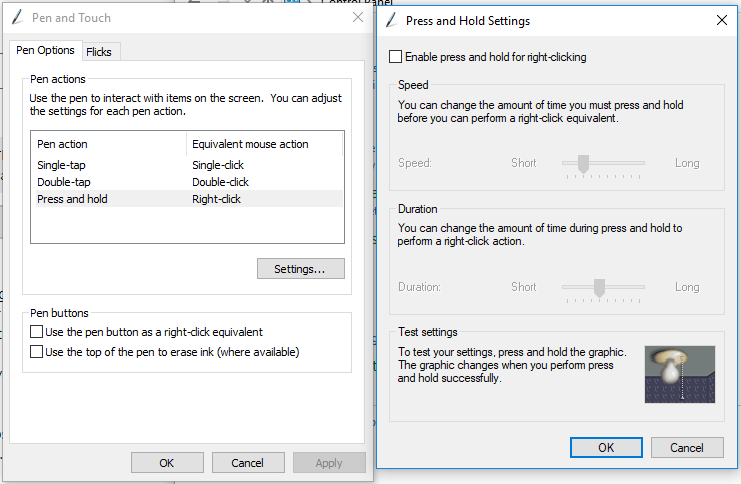
Task: Select the Press and hold action row
Action: pos(72,199)
